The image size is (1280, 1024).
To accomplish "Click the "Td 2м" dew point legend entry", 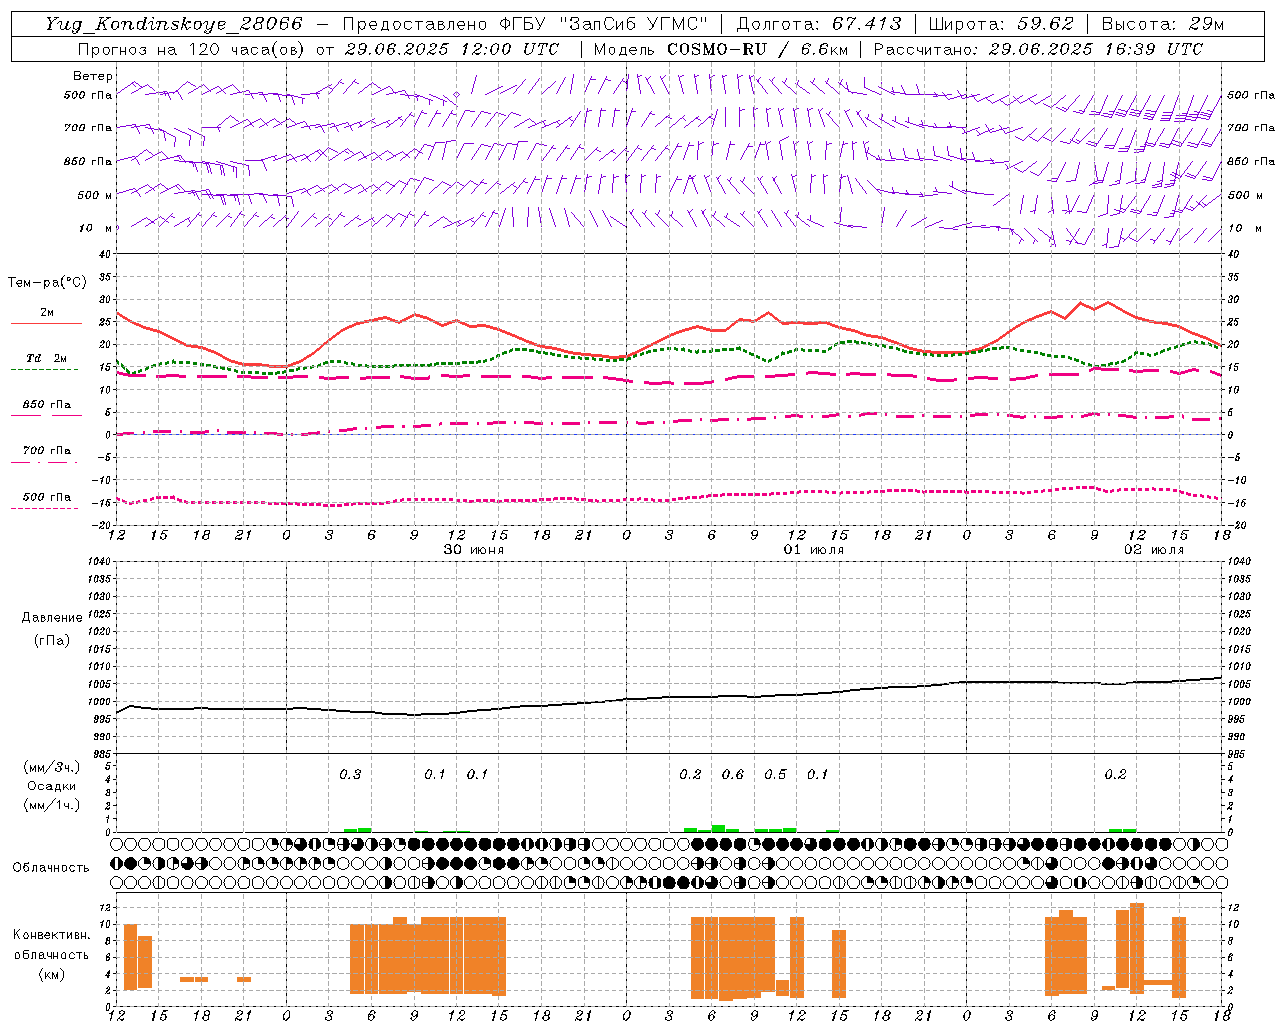I will pyautogui.click(x=47, y=358).
